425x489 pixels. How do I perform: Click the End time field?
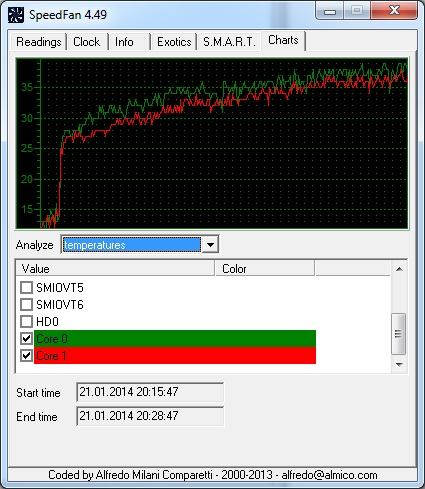click(150, 416)
